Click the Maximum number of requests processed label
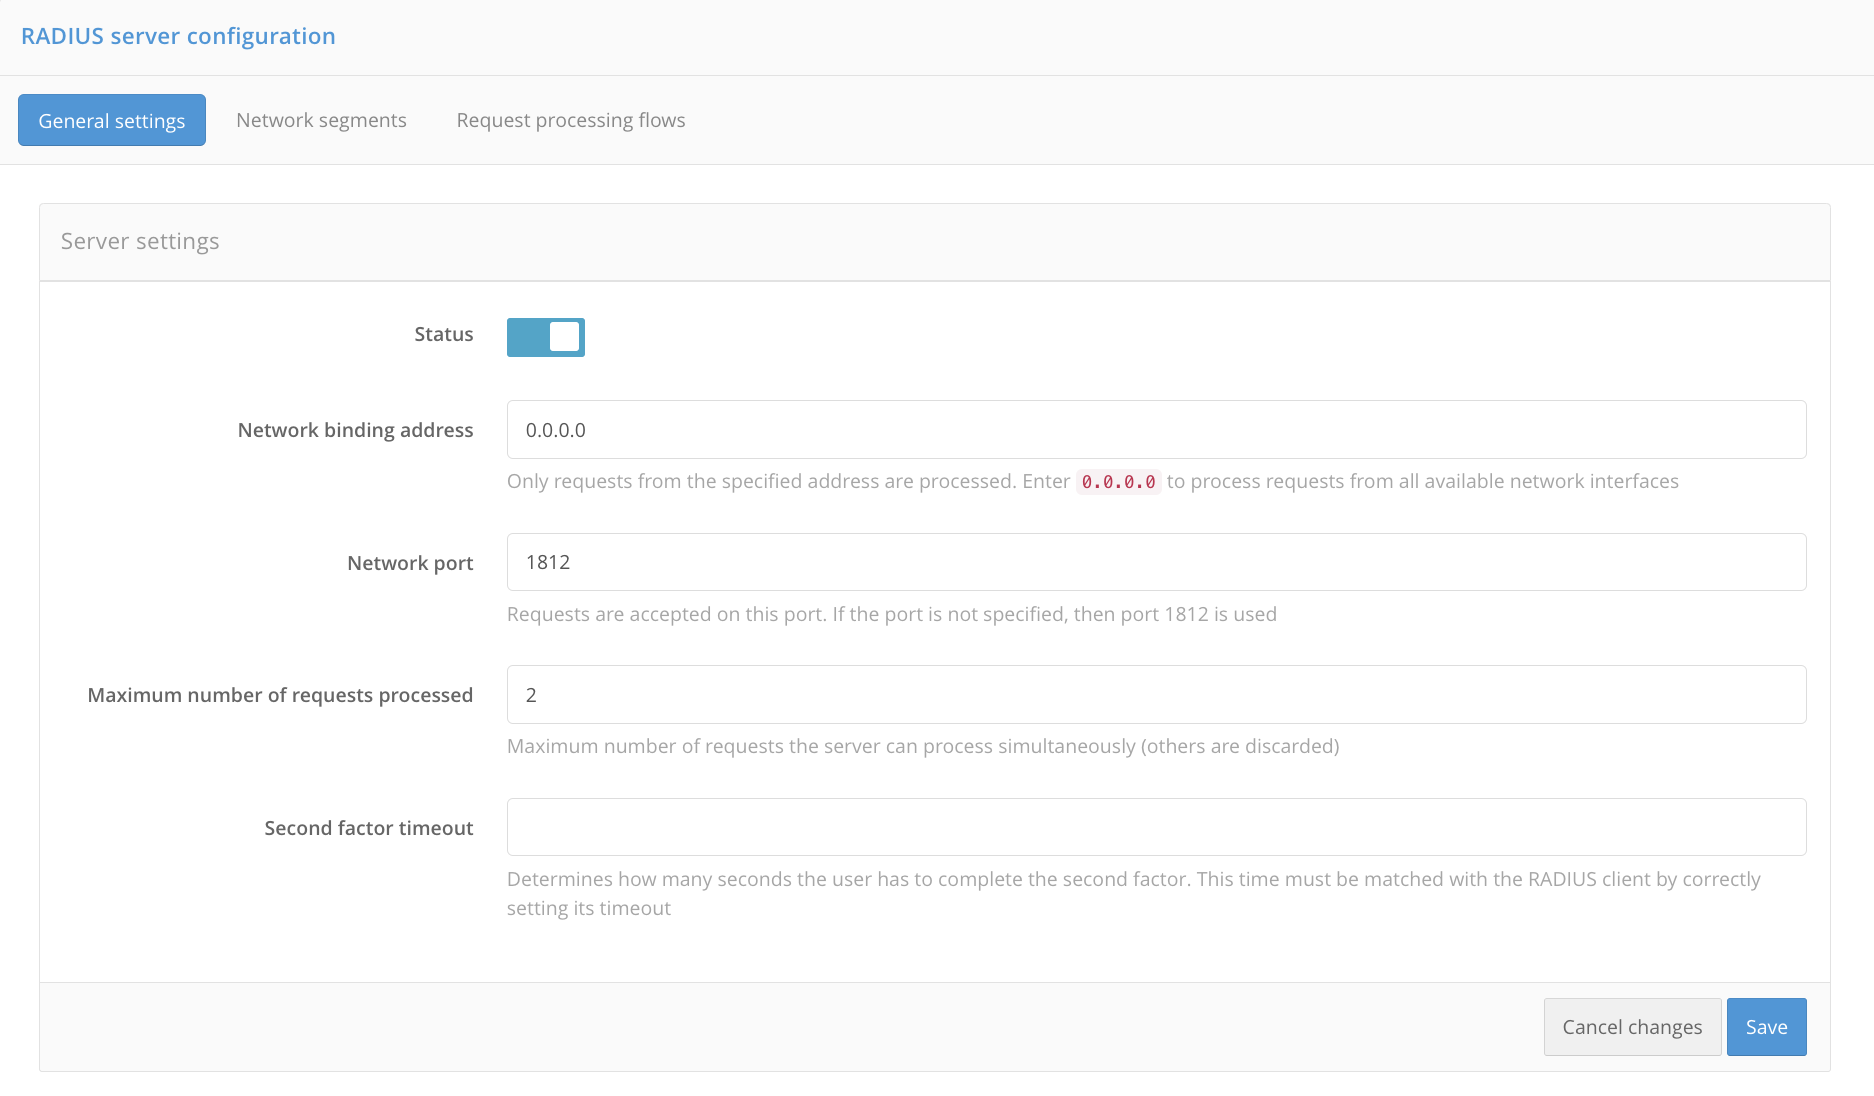Screen dimensions: 1874x1096 tap(280, 695)
